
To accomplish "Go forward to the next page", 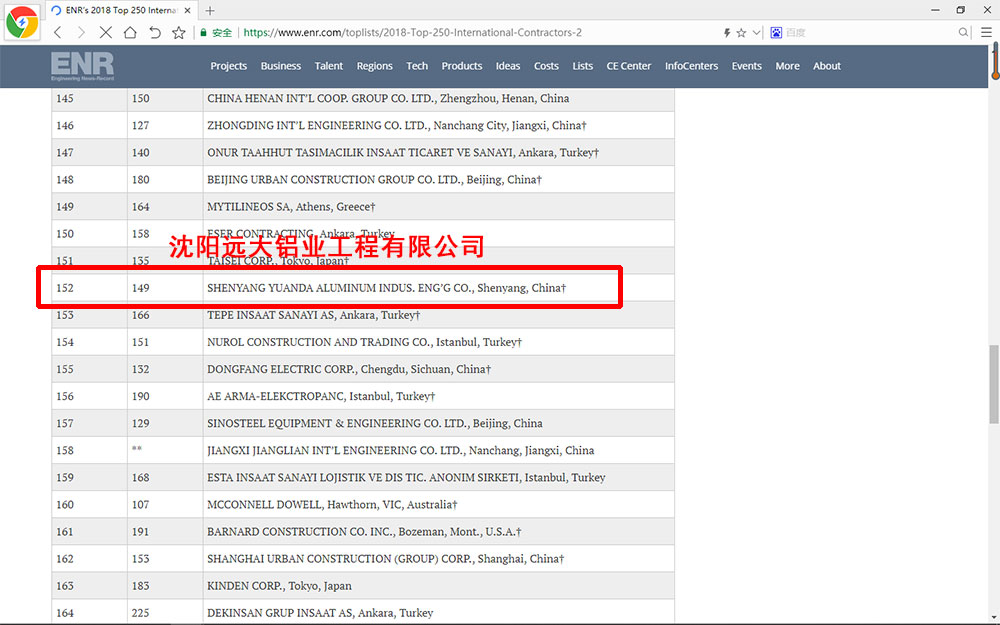I will click(x=81, y=33).
